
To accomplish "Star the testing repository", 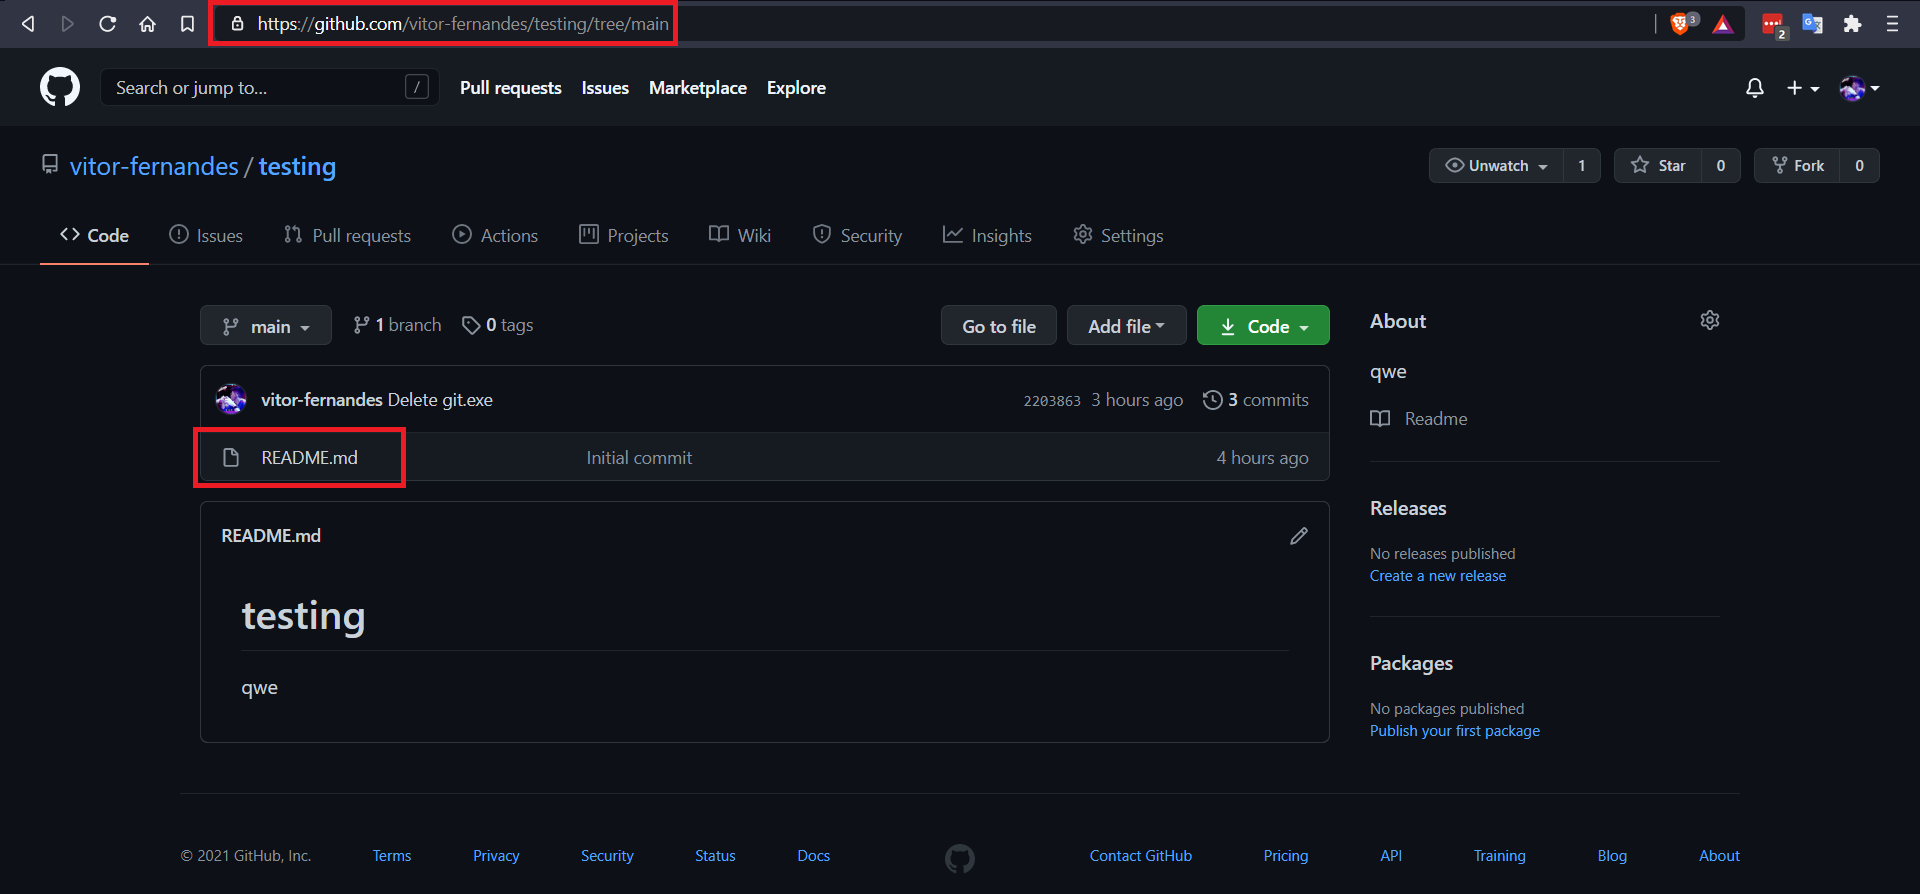I will tap(1658, 166).
